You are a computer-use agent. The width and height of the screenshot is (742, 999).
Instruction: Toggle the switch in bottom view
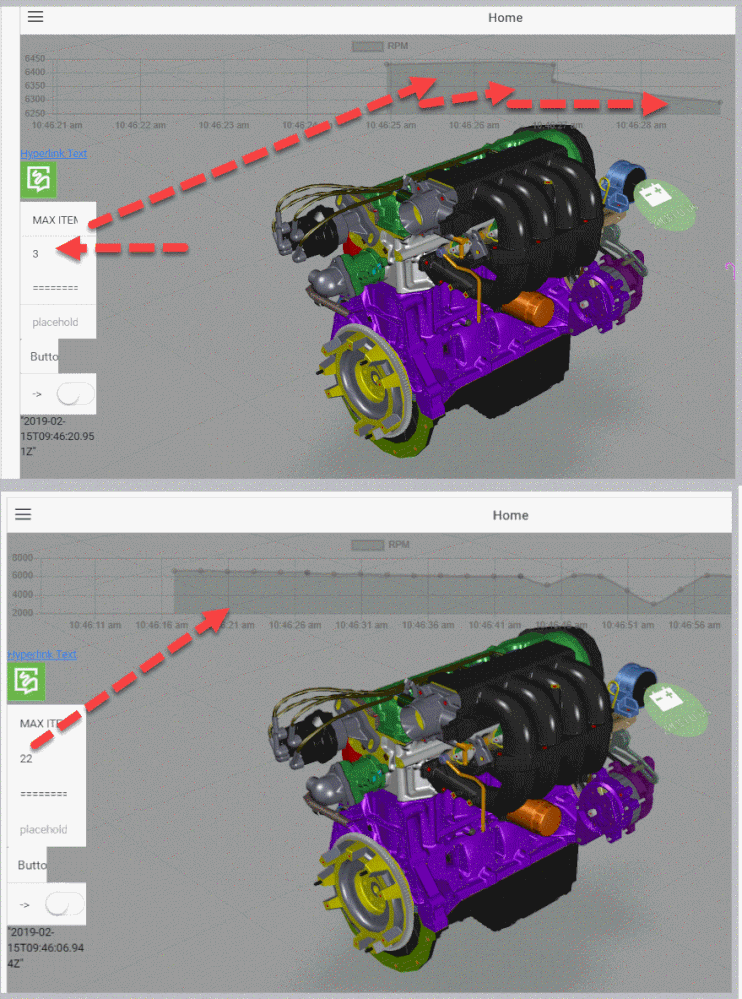(64, 904)
